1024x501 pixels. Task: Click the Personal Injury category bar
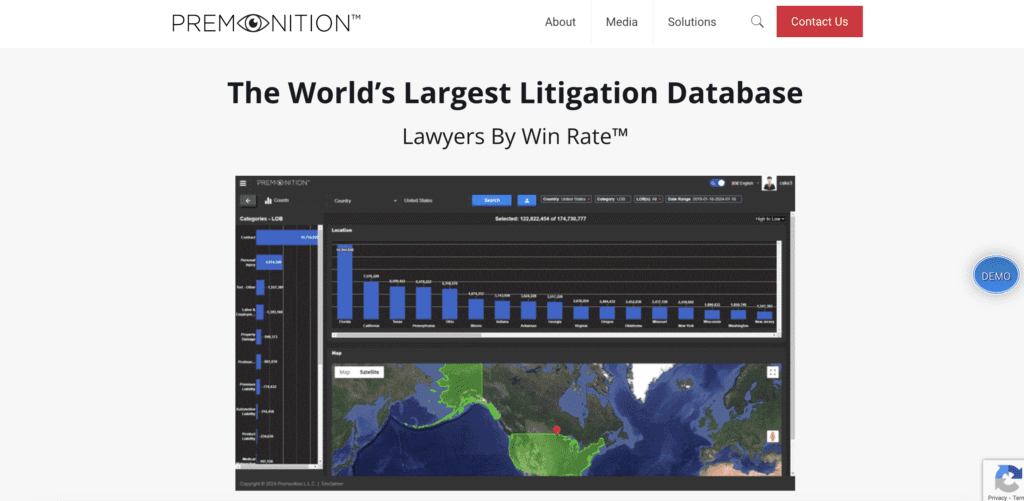pyautogui.click(x=269, y=262)
